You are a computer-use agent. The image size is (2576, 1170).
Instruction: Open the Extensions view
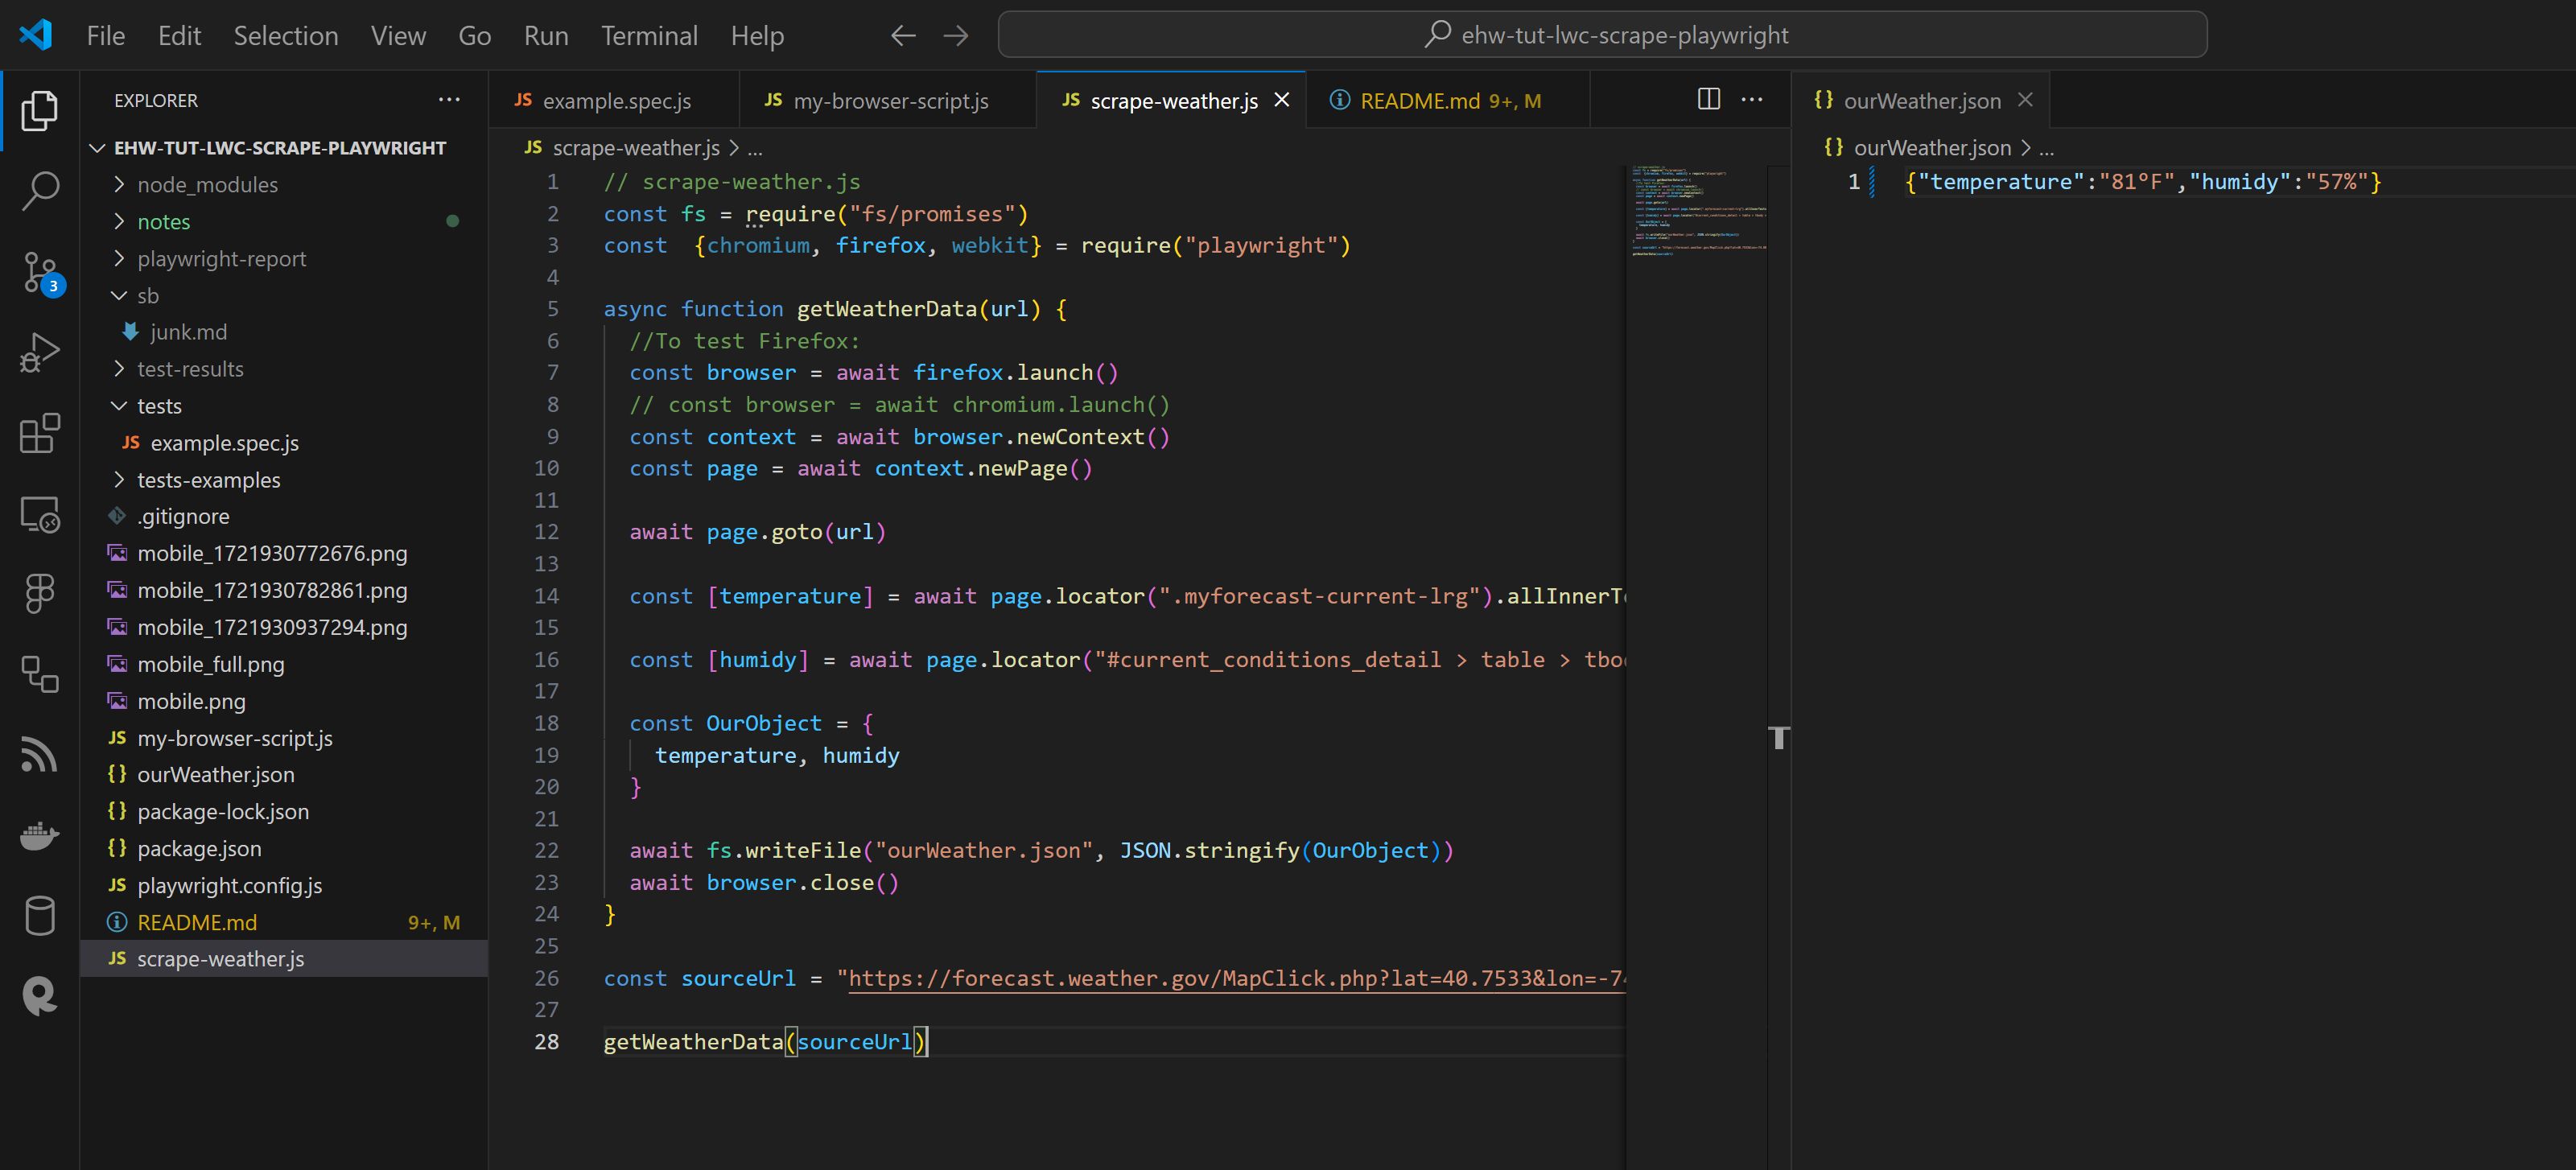tap(40, 433)
